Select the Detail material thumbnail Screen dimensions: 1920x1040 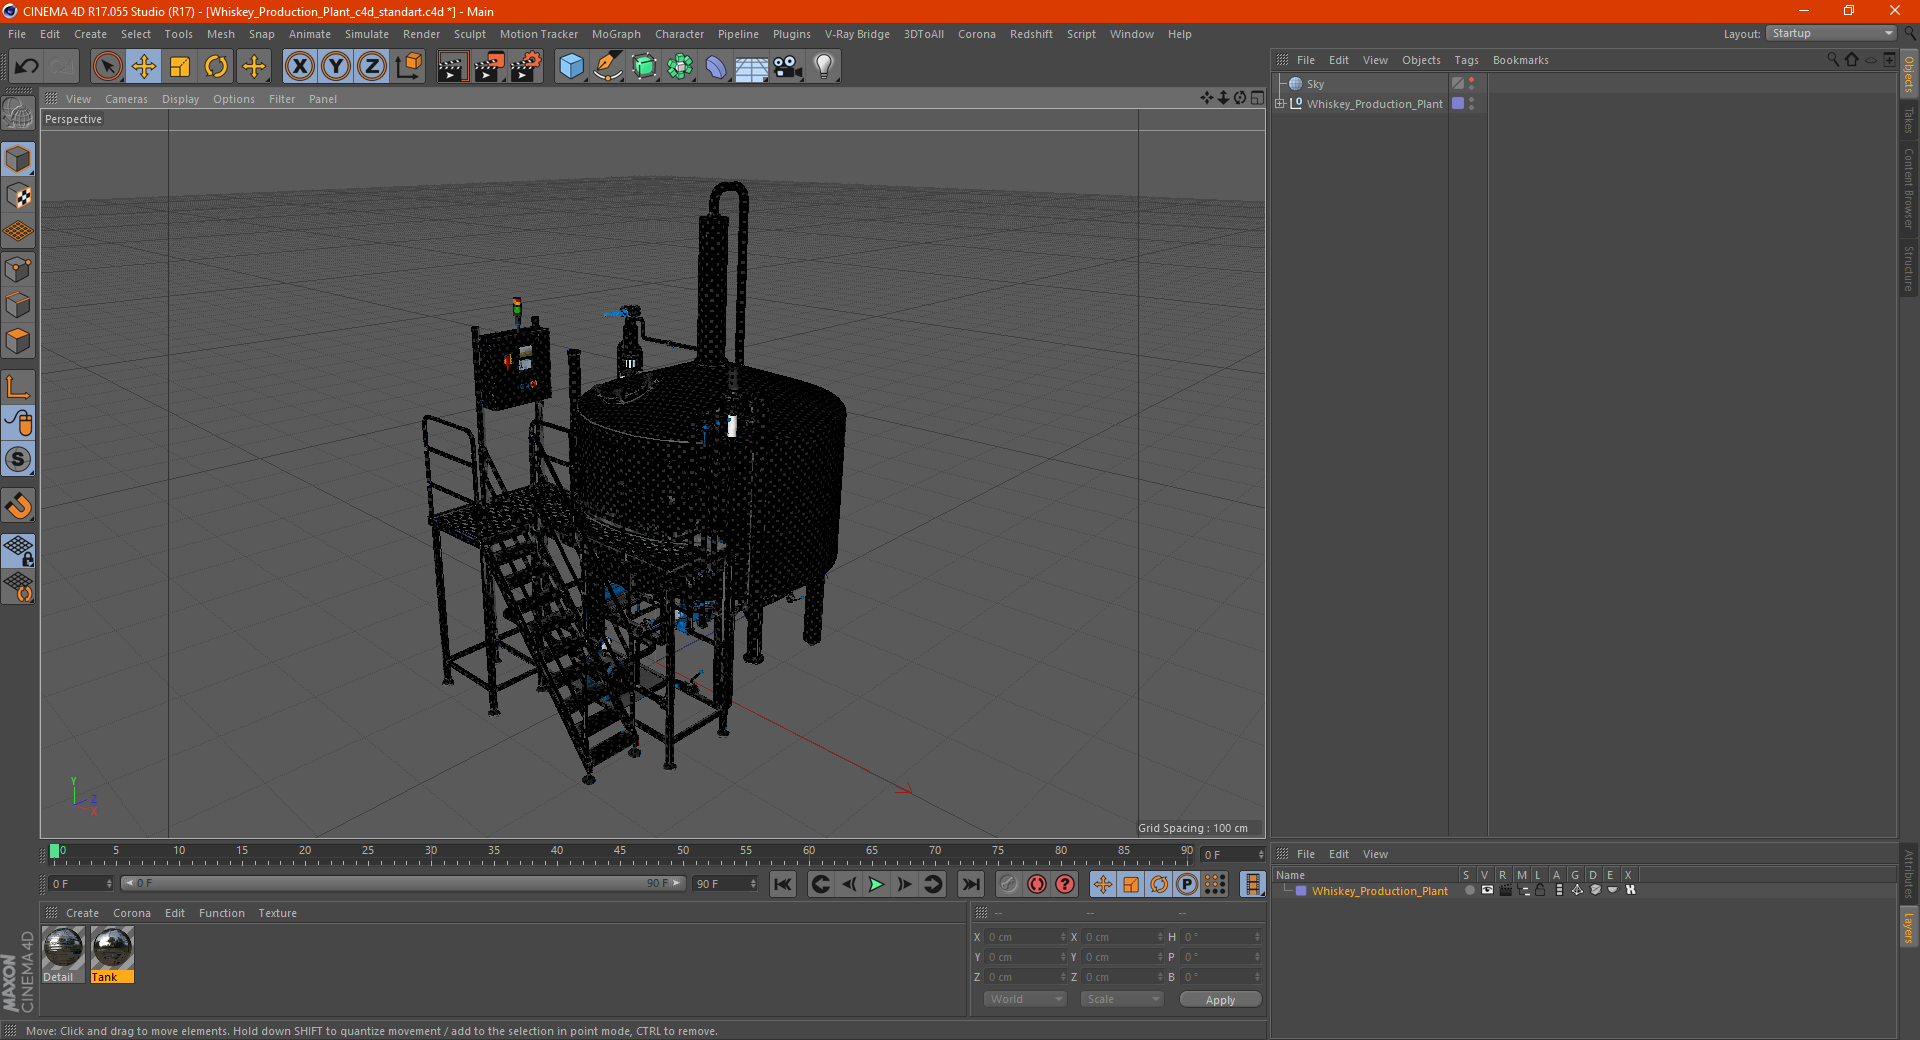pyautogui.click(x=63, y=948)
